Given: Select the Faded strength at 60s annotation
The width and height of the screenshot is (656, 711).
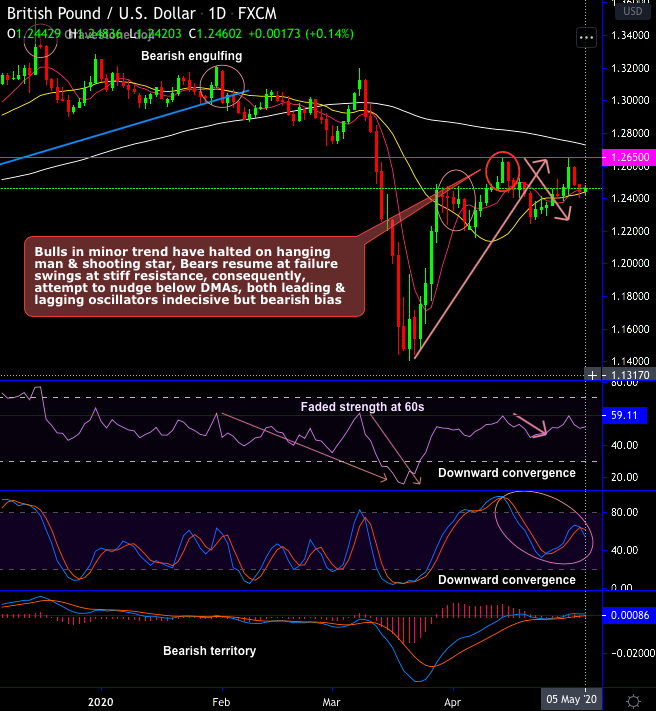Looking at the screenshot, I should tap(362, 407).
